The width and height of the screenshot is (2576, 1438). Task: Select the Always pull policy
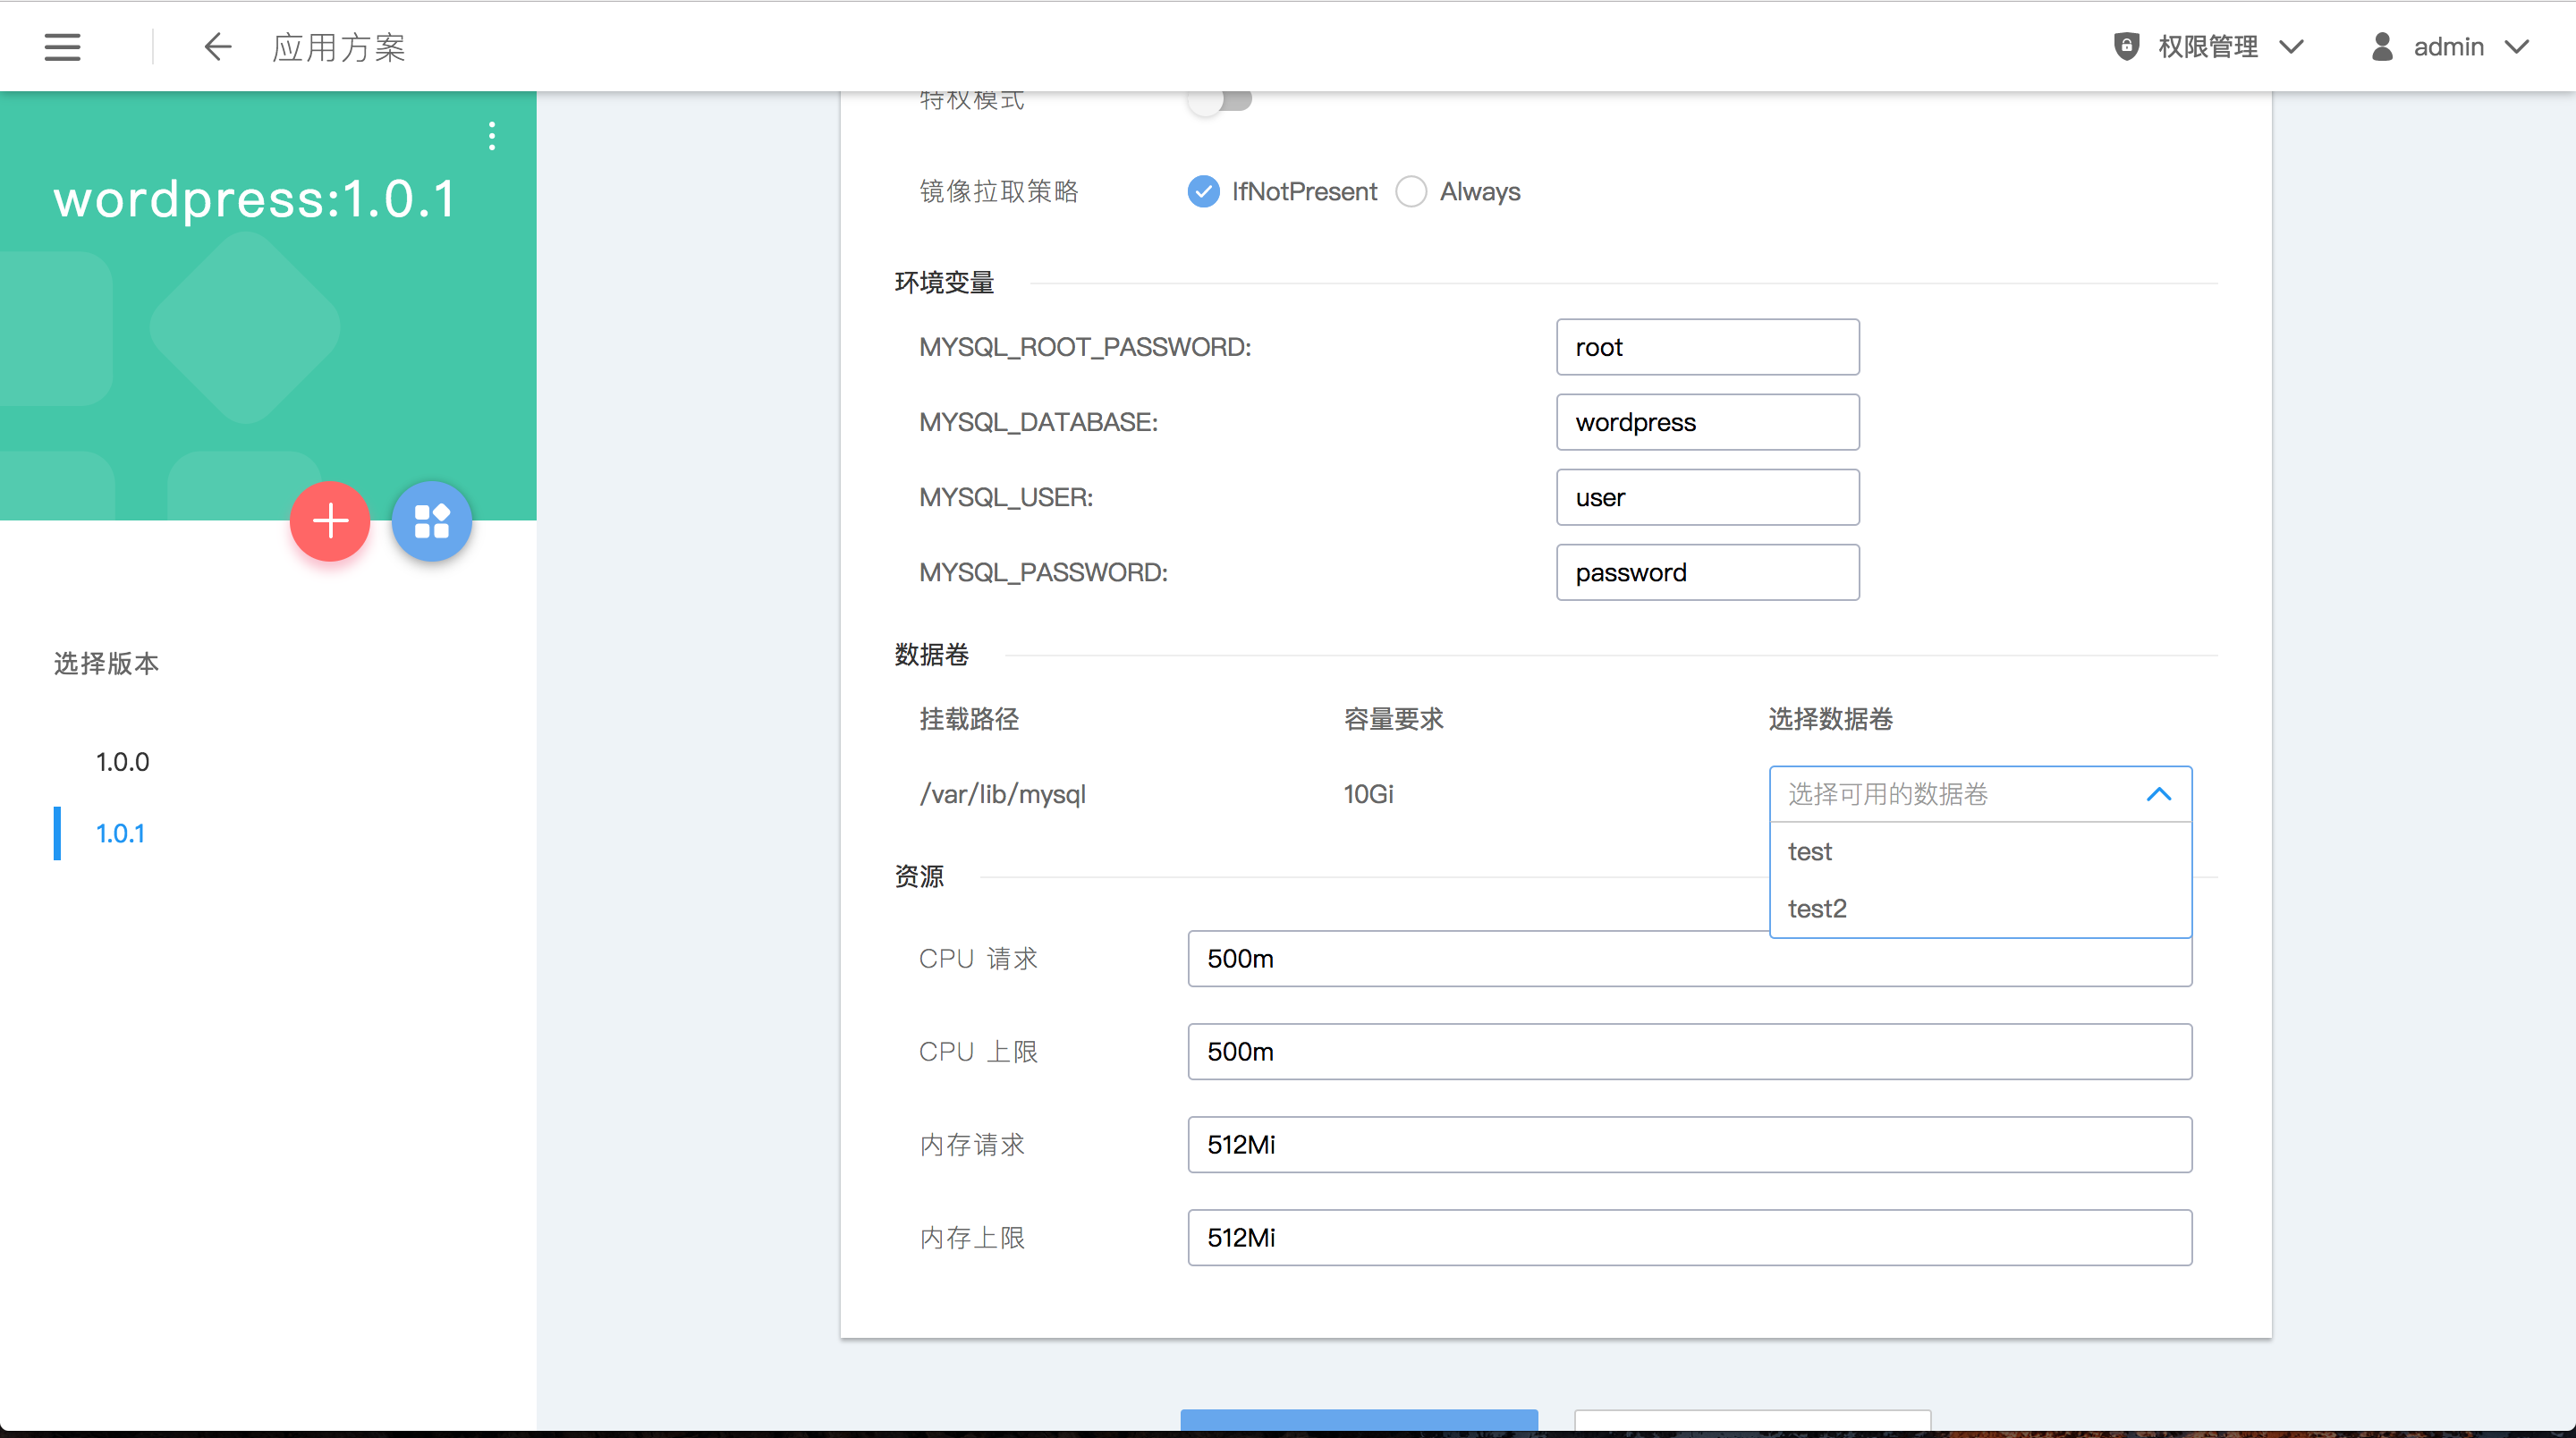coord(1411,191)
